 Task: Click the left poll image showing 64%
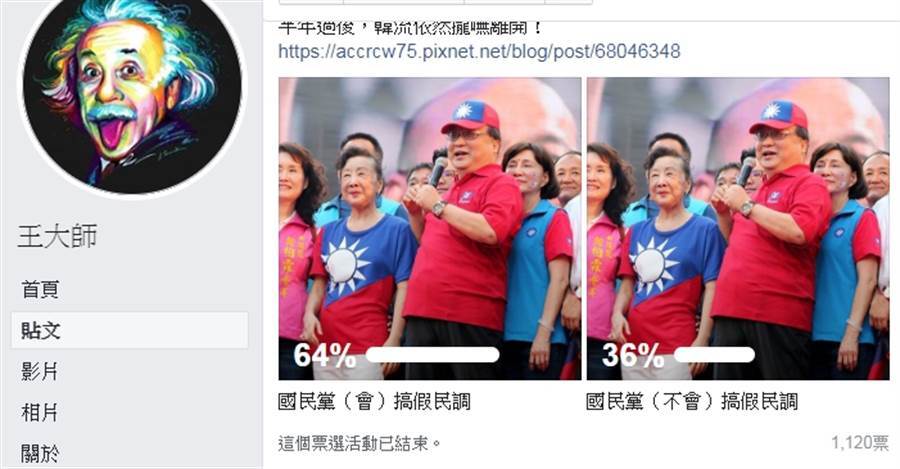tap(430, 228)
